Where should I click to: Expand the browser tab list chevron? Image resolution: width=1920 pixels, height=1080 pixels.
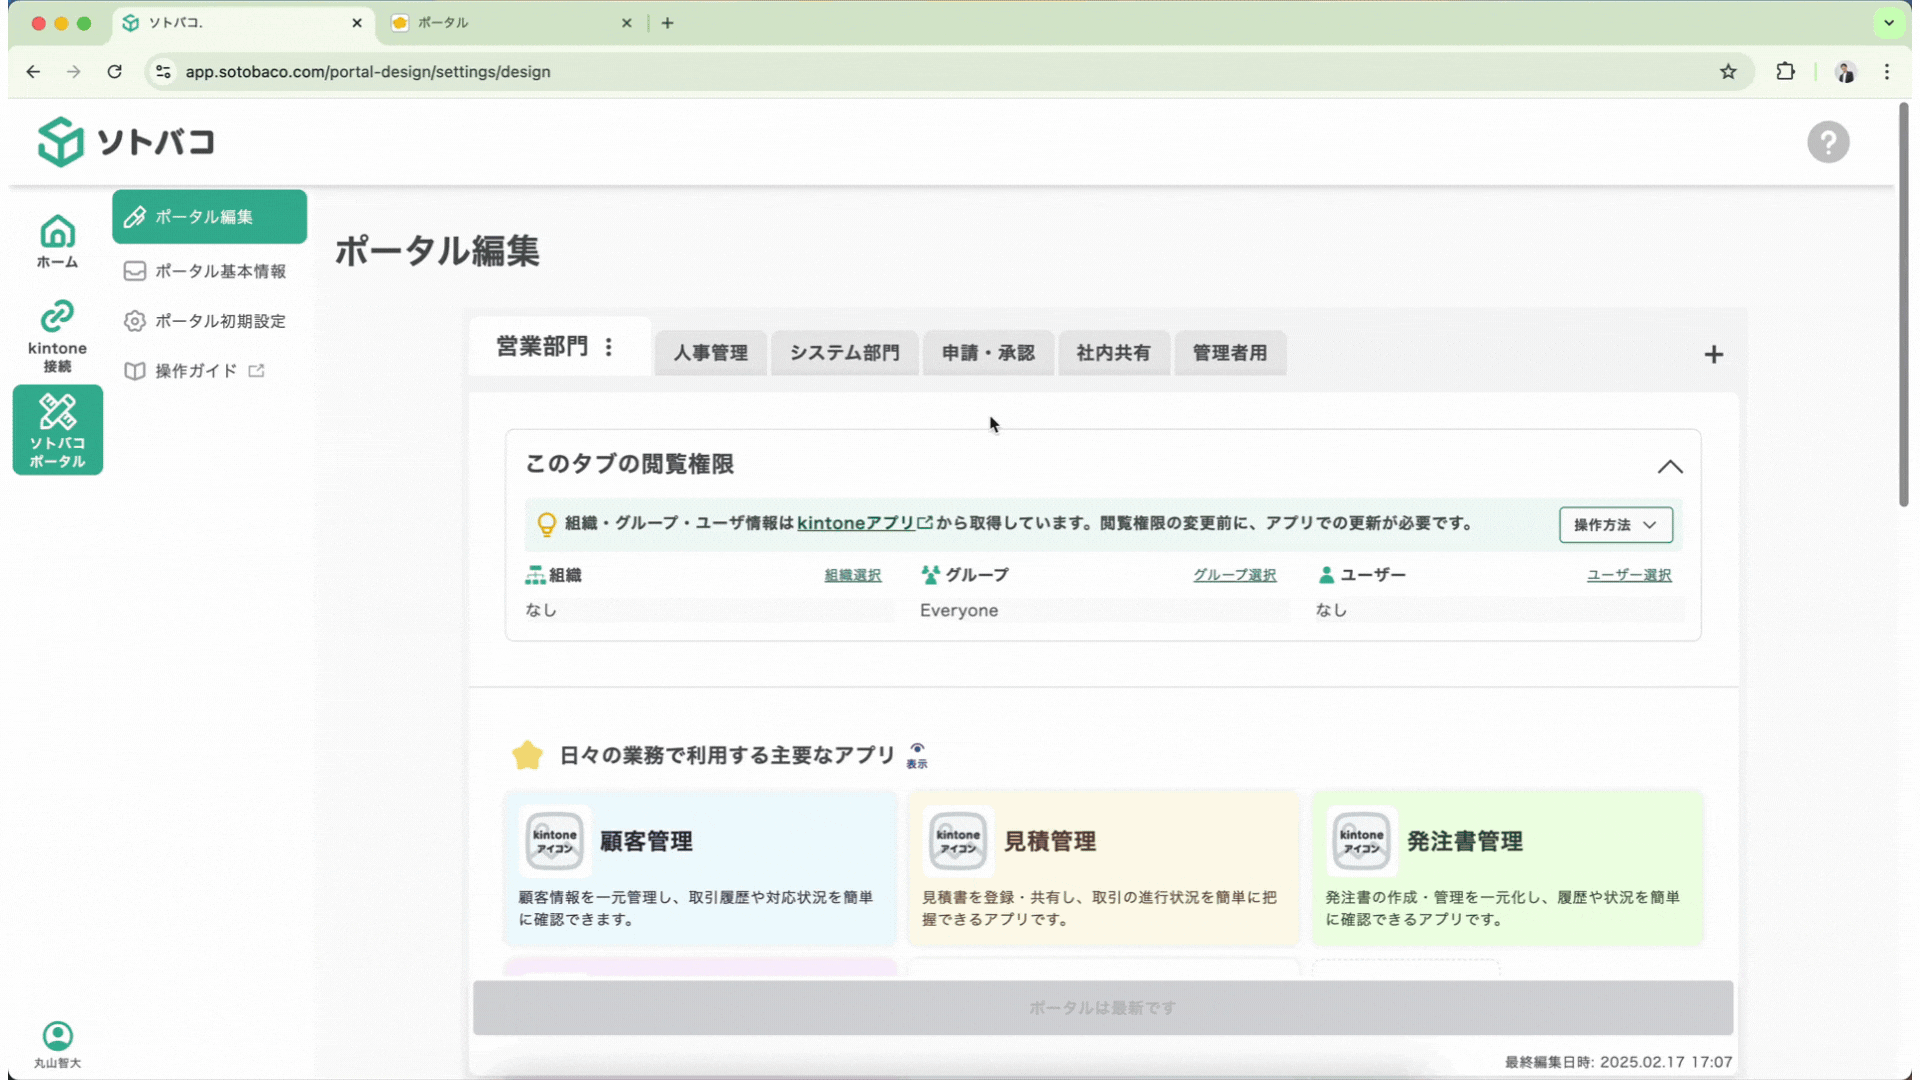pyautogui.click(x=1889, y=22)
